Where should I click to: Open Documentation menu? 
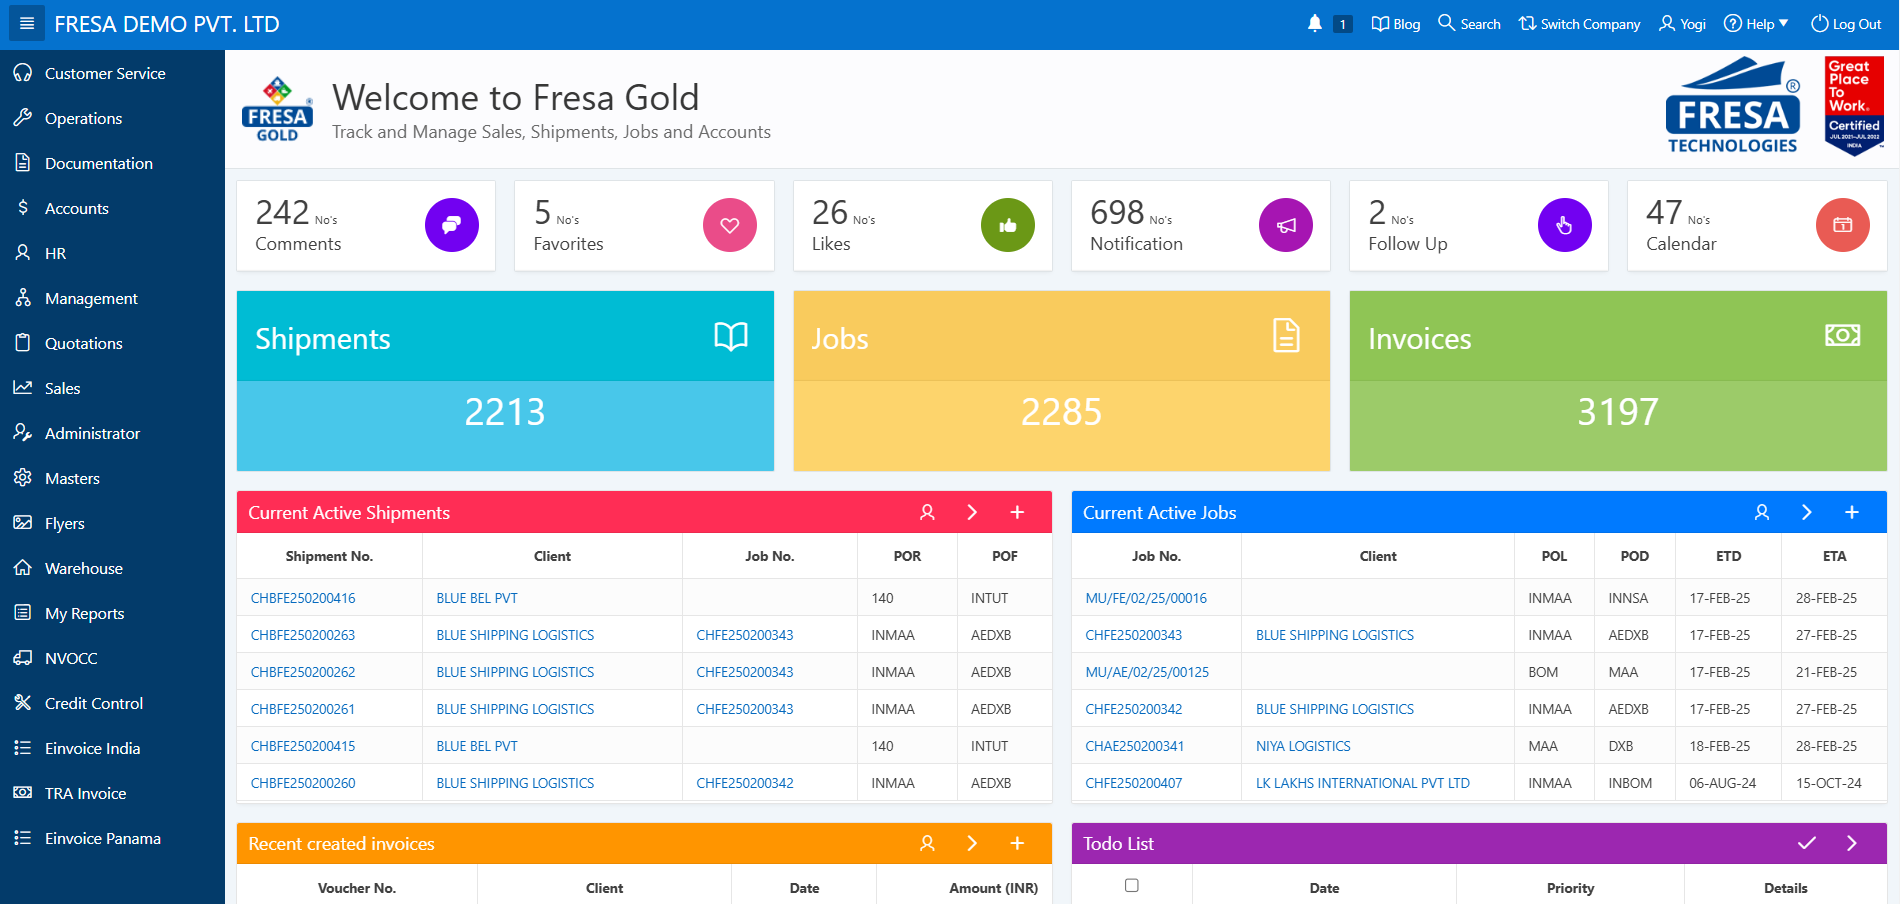click(112, 163)
